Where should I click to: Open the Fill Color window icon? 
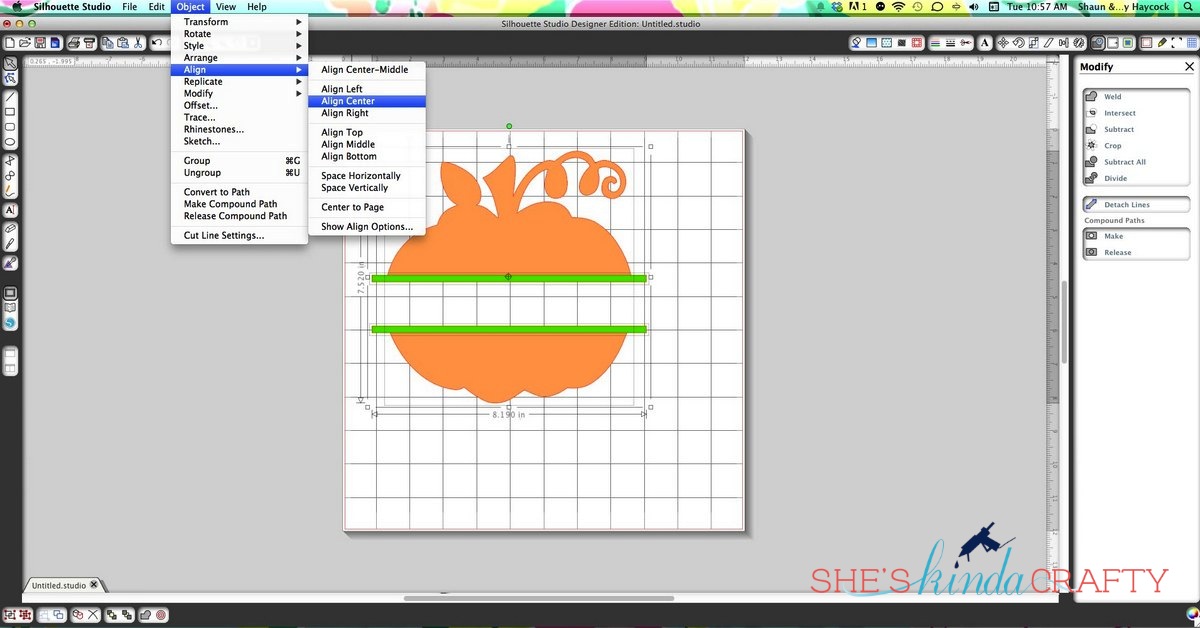[856, 43]
